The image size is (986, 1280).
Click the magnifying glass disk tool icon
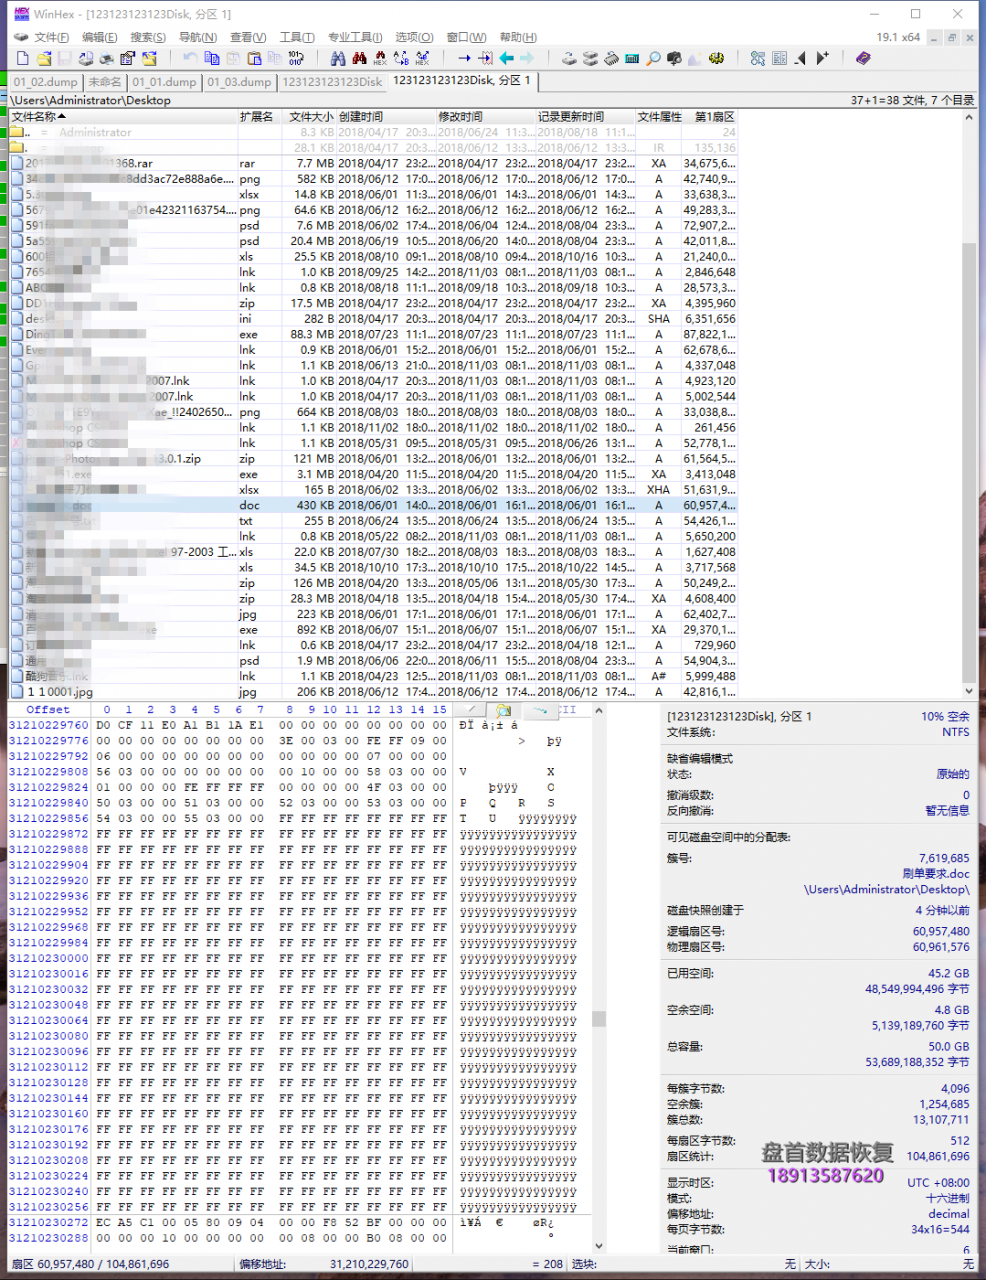(653, 59)
